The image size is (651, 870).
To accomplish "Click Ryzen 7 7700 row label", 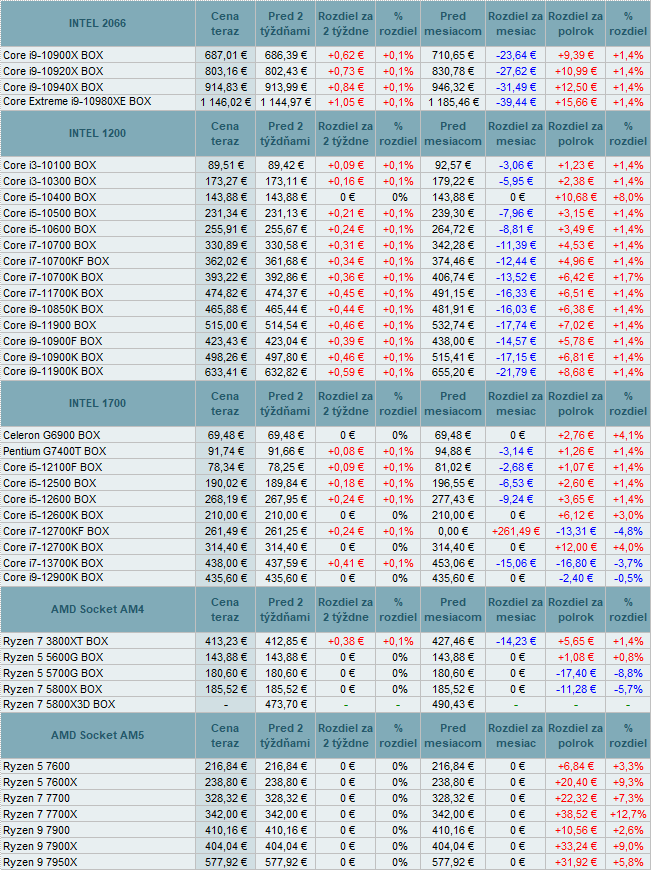I will point(37,799).
